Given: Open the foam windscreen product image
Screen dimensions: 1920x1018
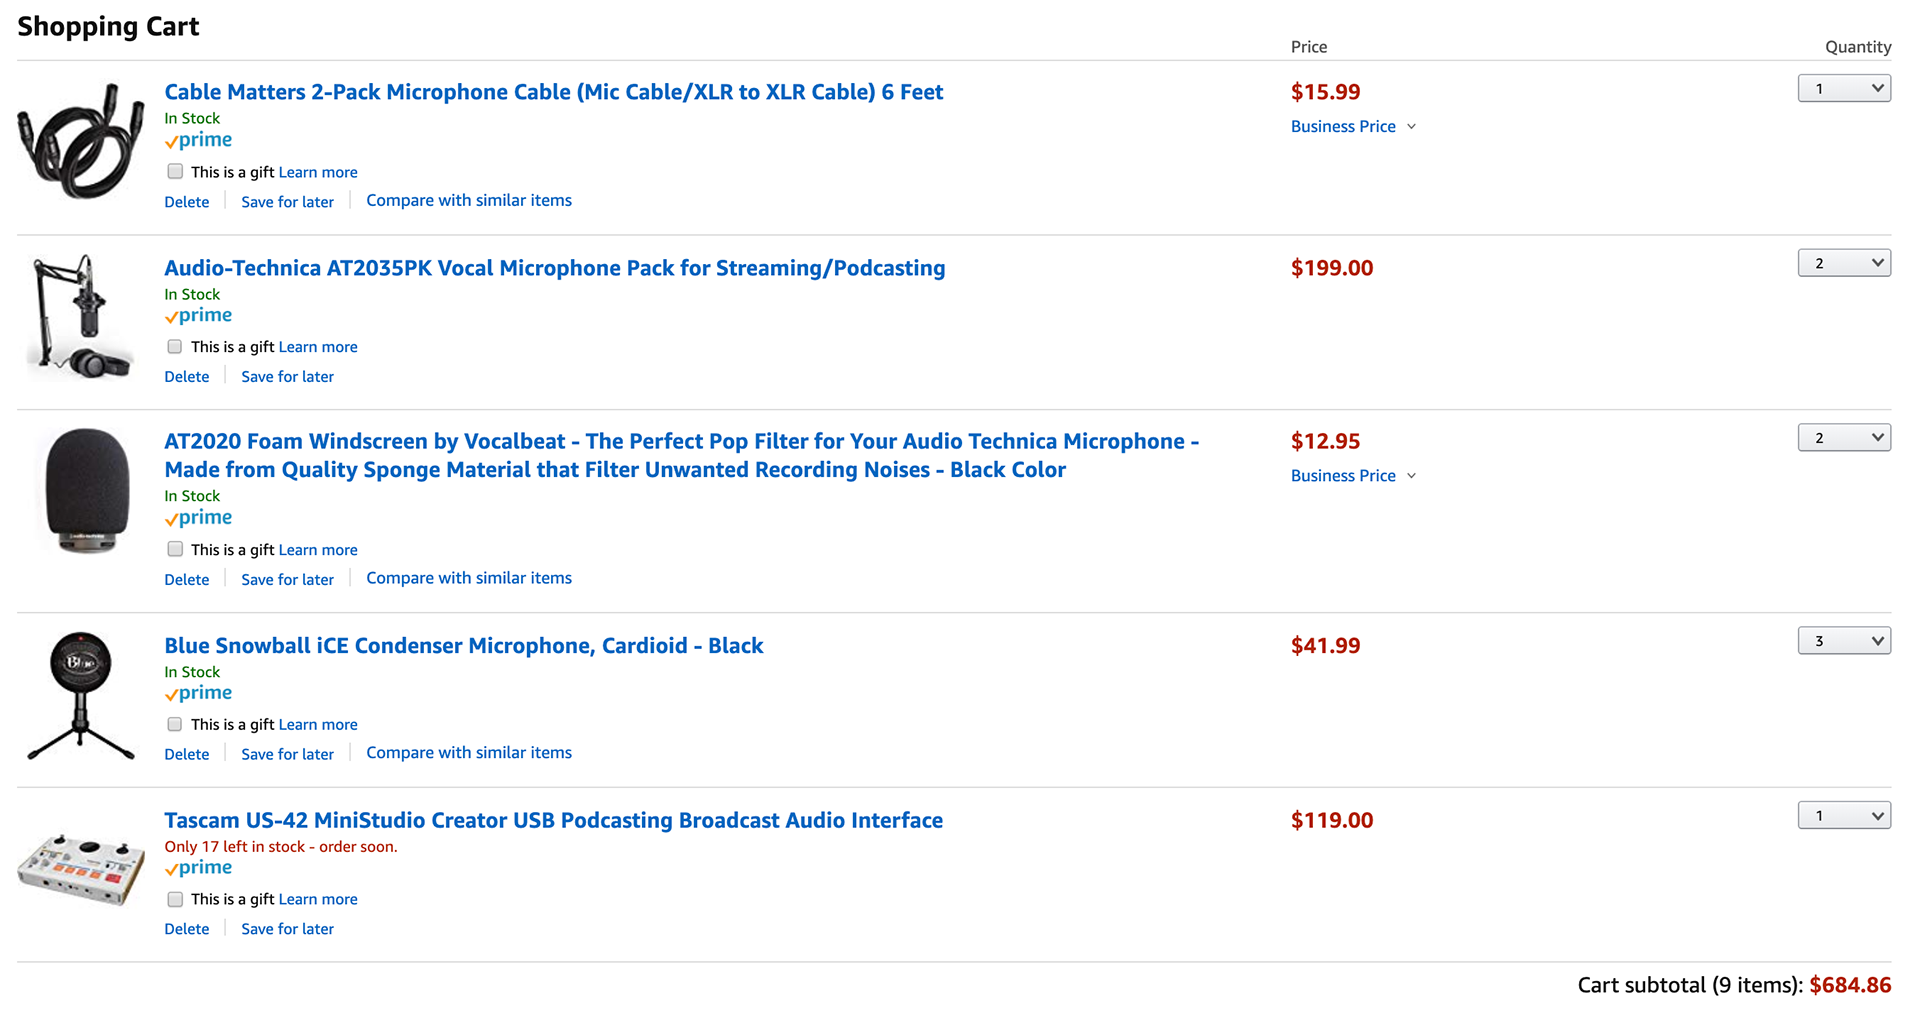Looking at the screenshot, I should click(87, 491).
